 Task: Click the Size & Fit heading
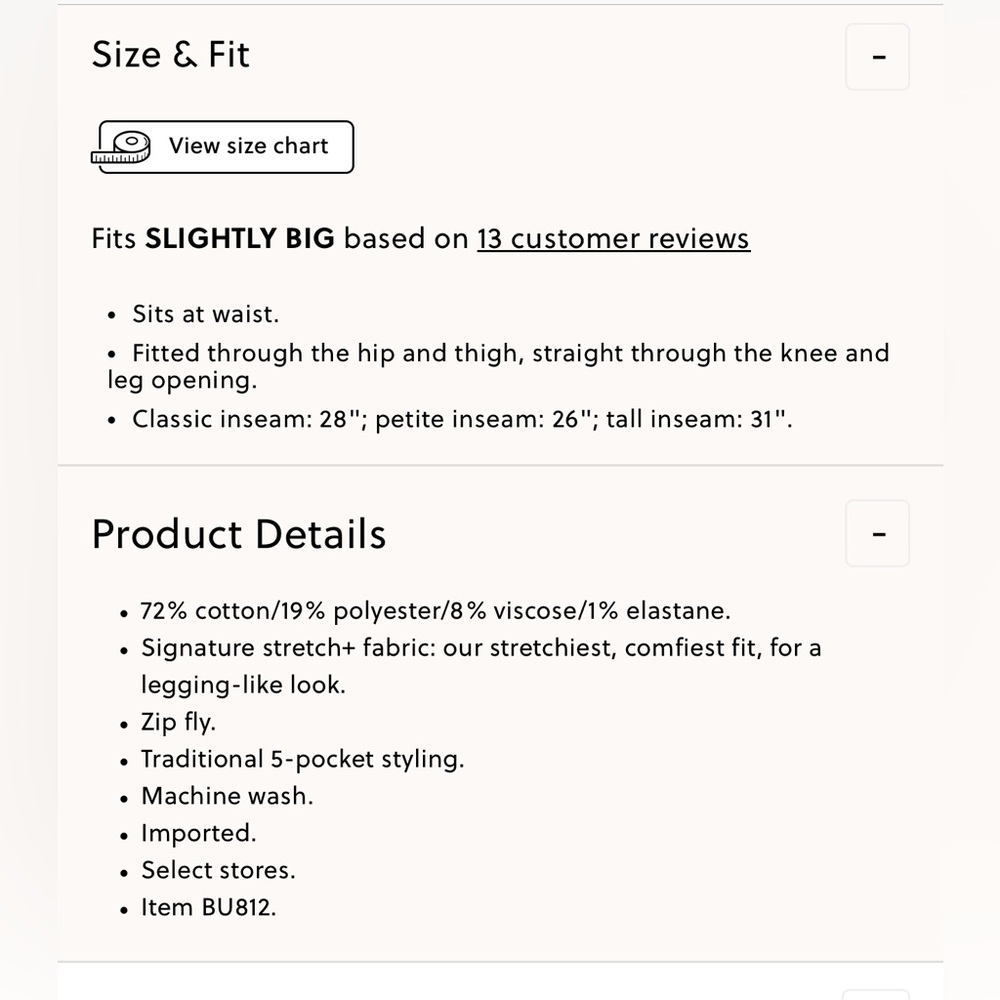coord(170,54)
